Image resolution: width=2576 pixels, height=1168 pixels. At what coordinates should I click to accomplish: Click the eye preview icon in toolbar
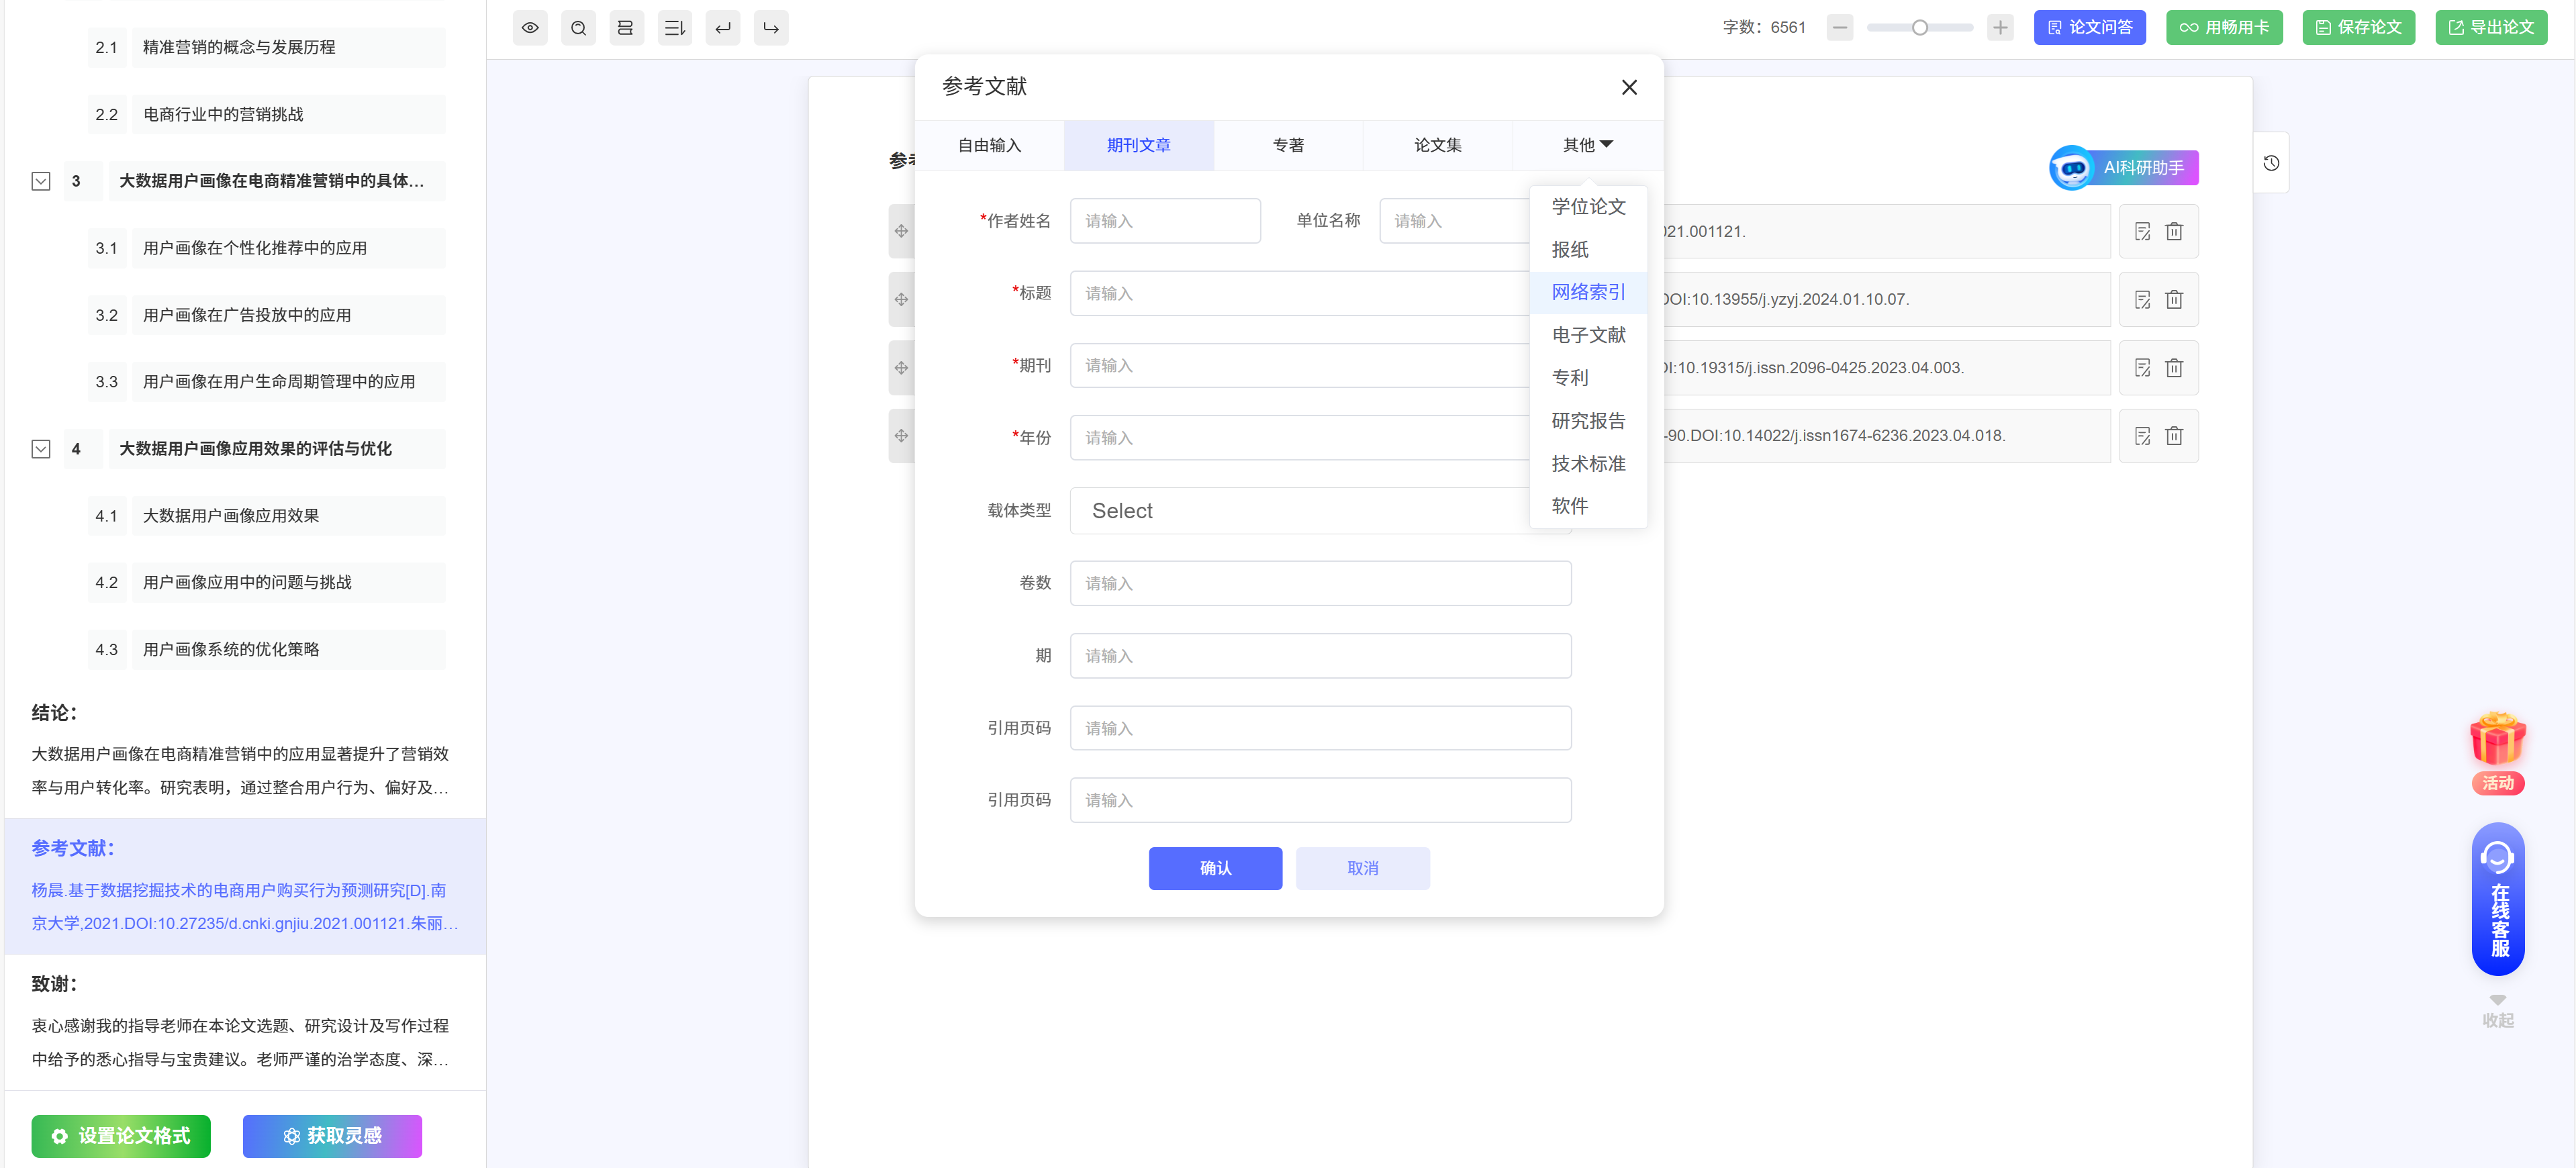(530, 28)
